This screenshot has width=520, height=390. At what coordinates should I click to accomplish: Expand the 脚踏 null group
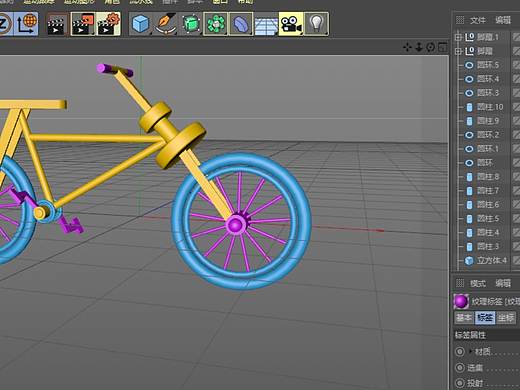[458, 51]
